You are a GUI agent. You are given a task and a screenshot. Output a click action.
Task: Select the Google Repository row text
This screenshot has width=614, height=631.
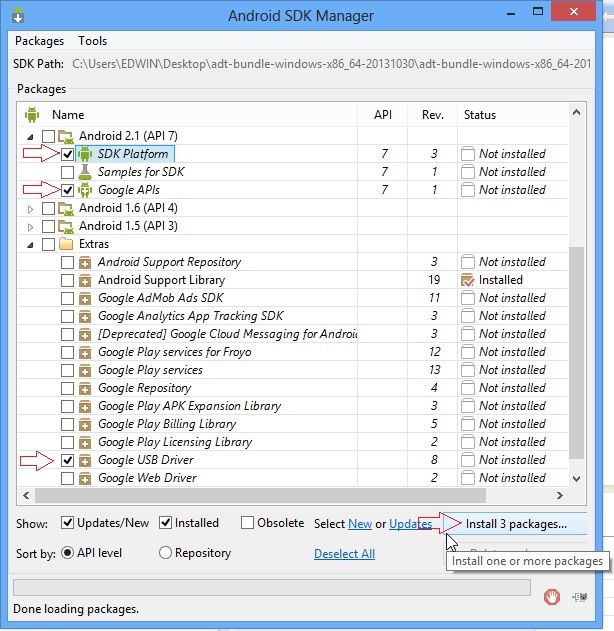click(144, 389)
